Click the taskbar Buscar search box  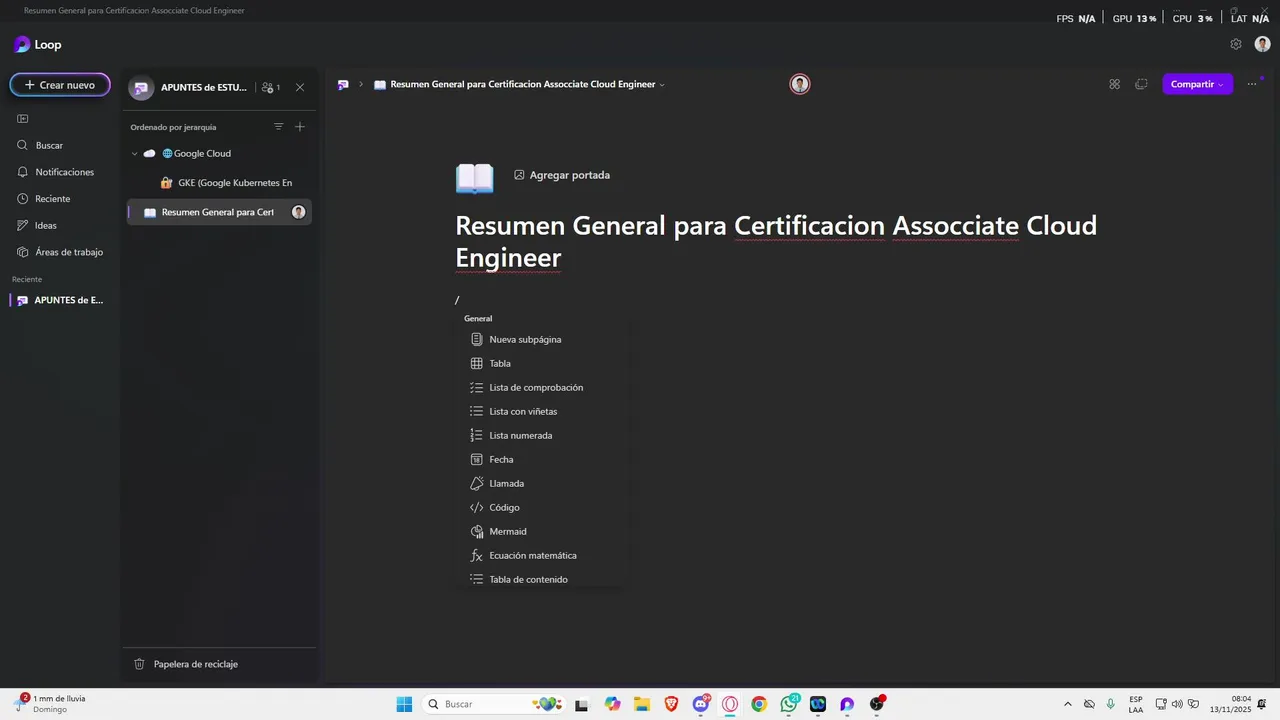493,704
